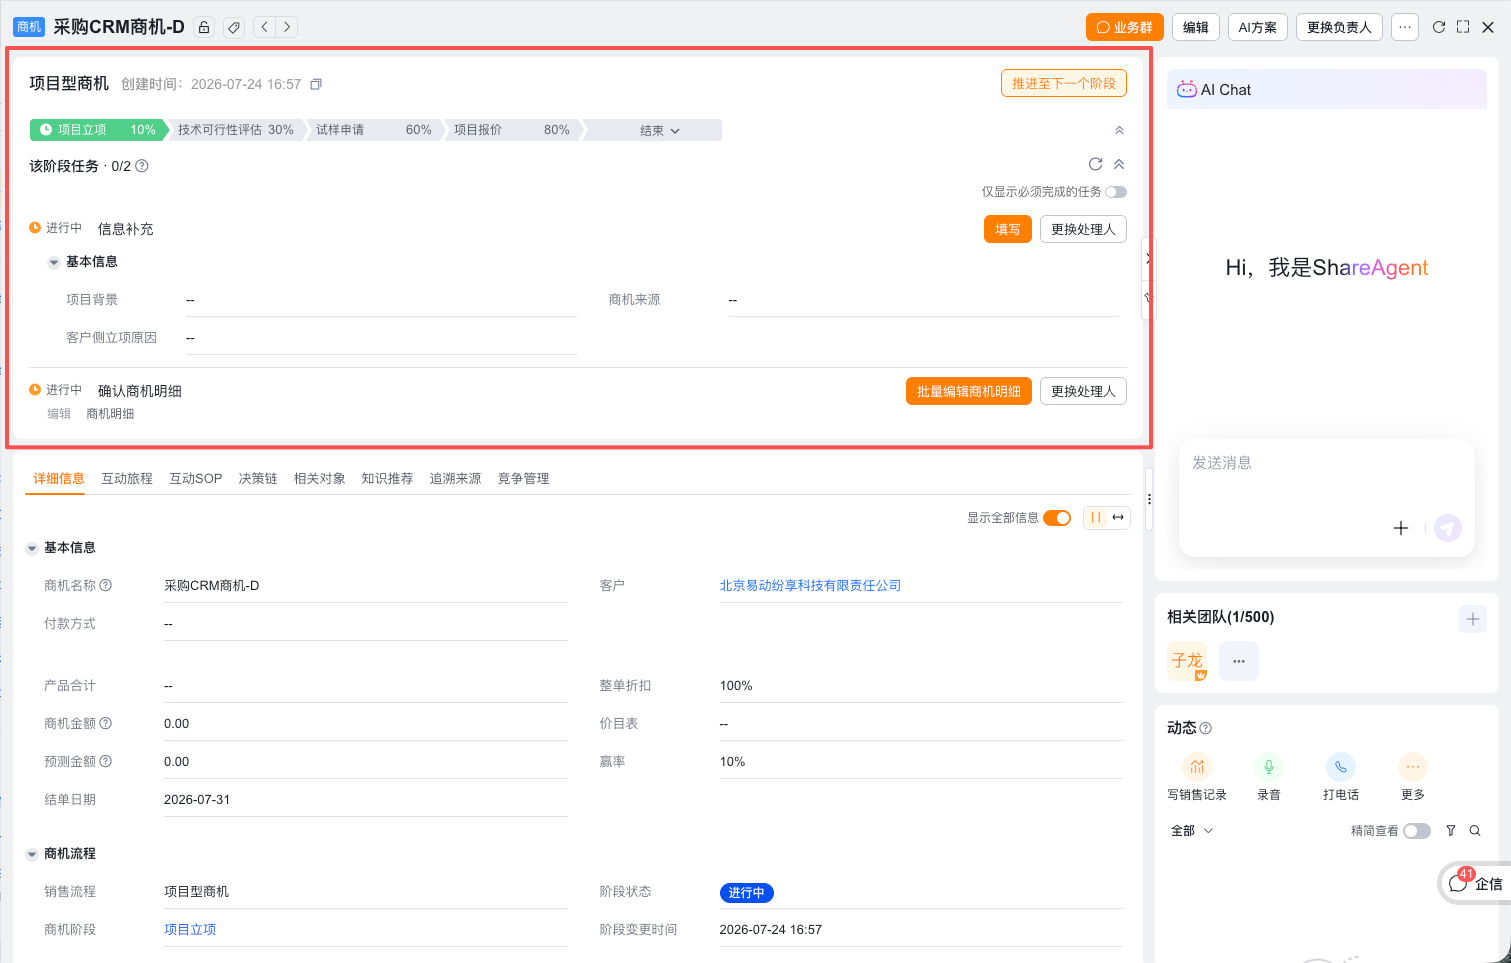
Task: Click the help icon beside 预测金额
Action: 106,761
